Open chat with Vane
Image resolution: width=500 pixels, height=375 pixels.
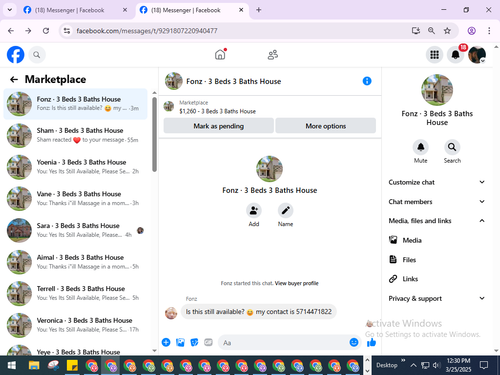(75, 199)
